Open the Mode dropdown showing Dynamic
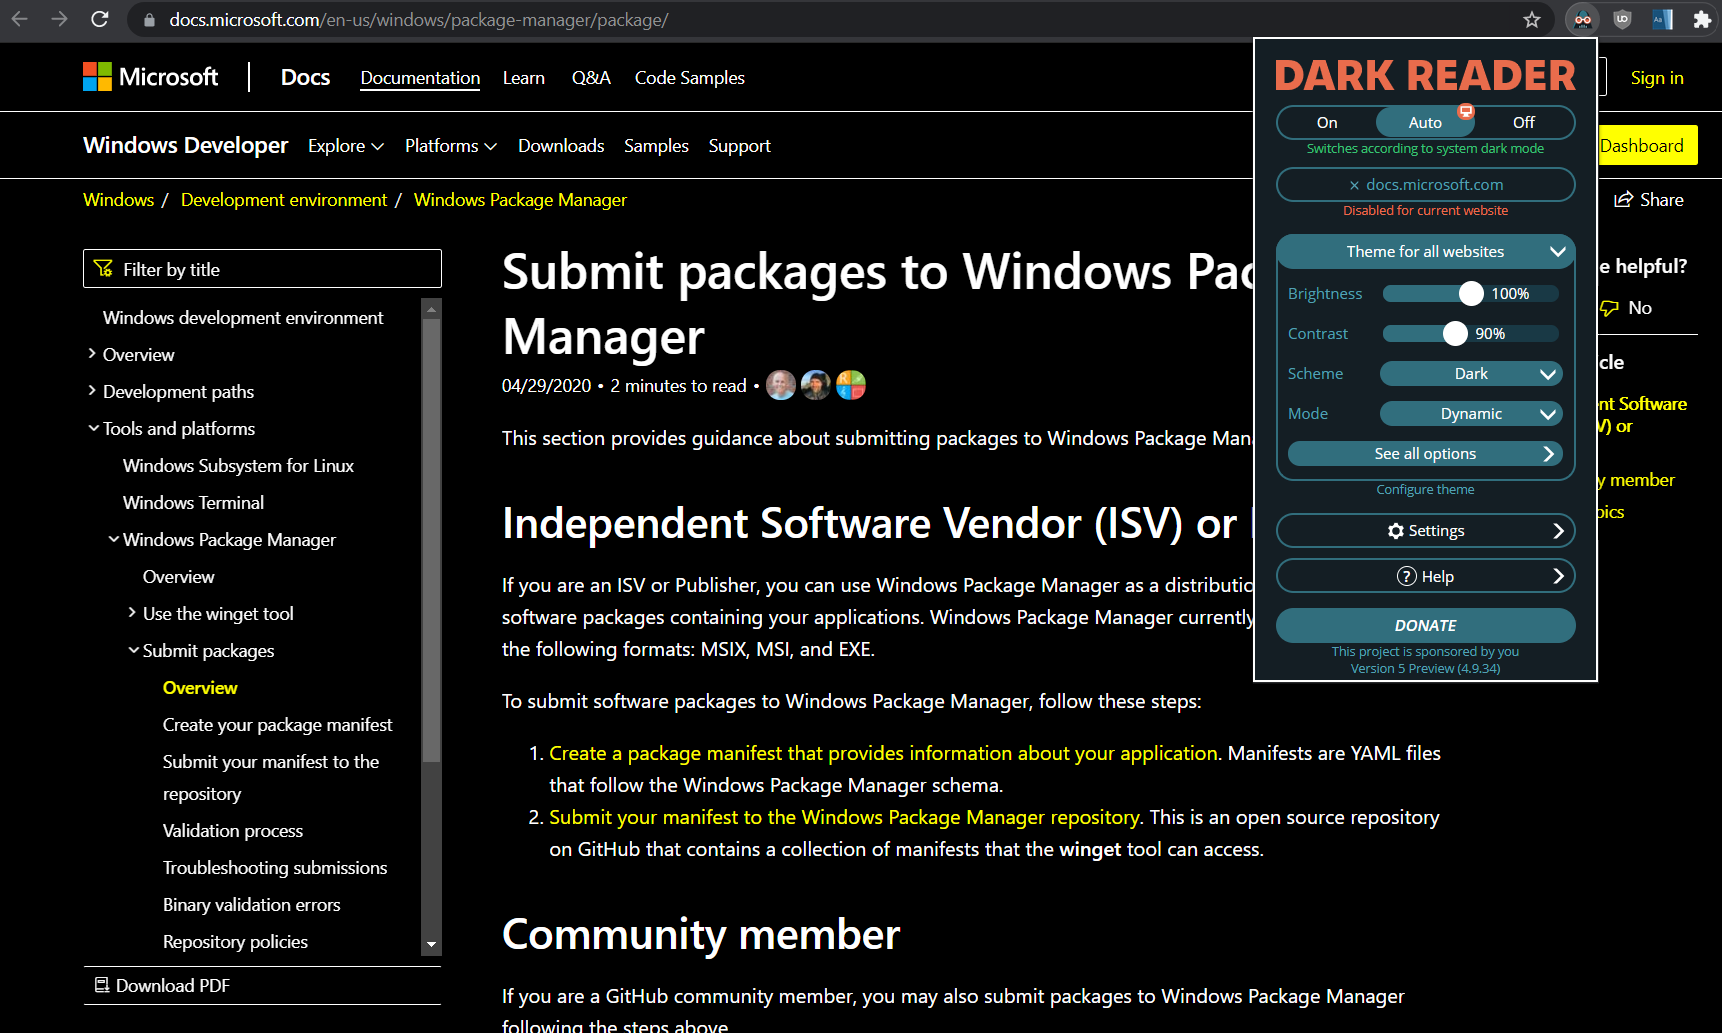Screen dimensions: 1722x1033 pos(1470,413)
